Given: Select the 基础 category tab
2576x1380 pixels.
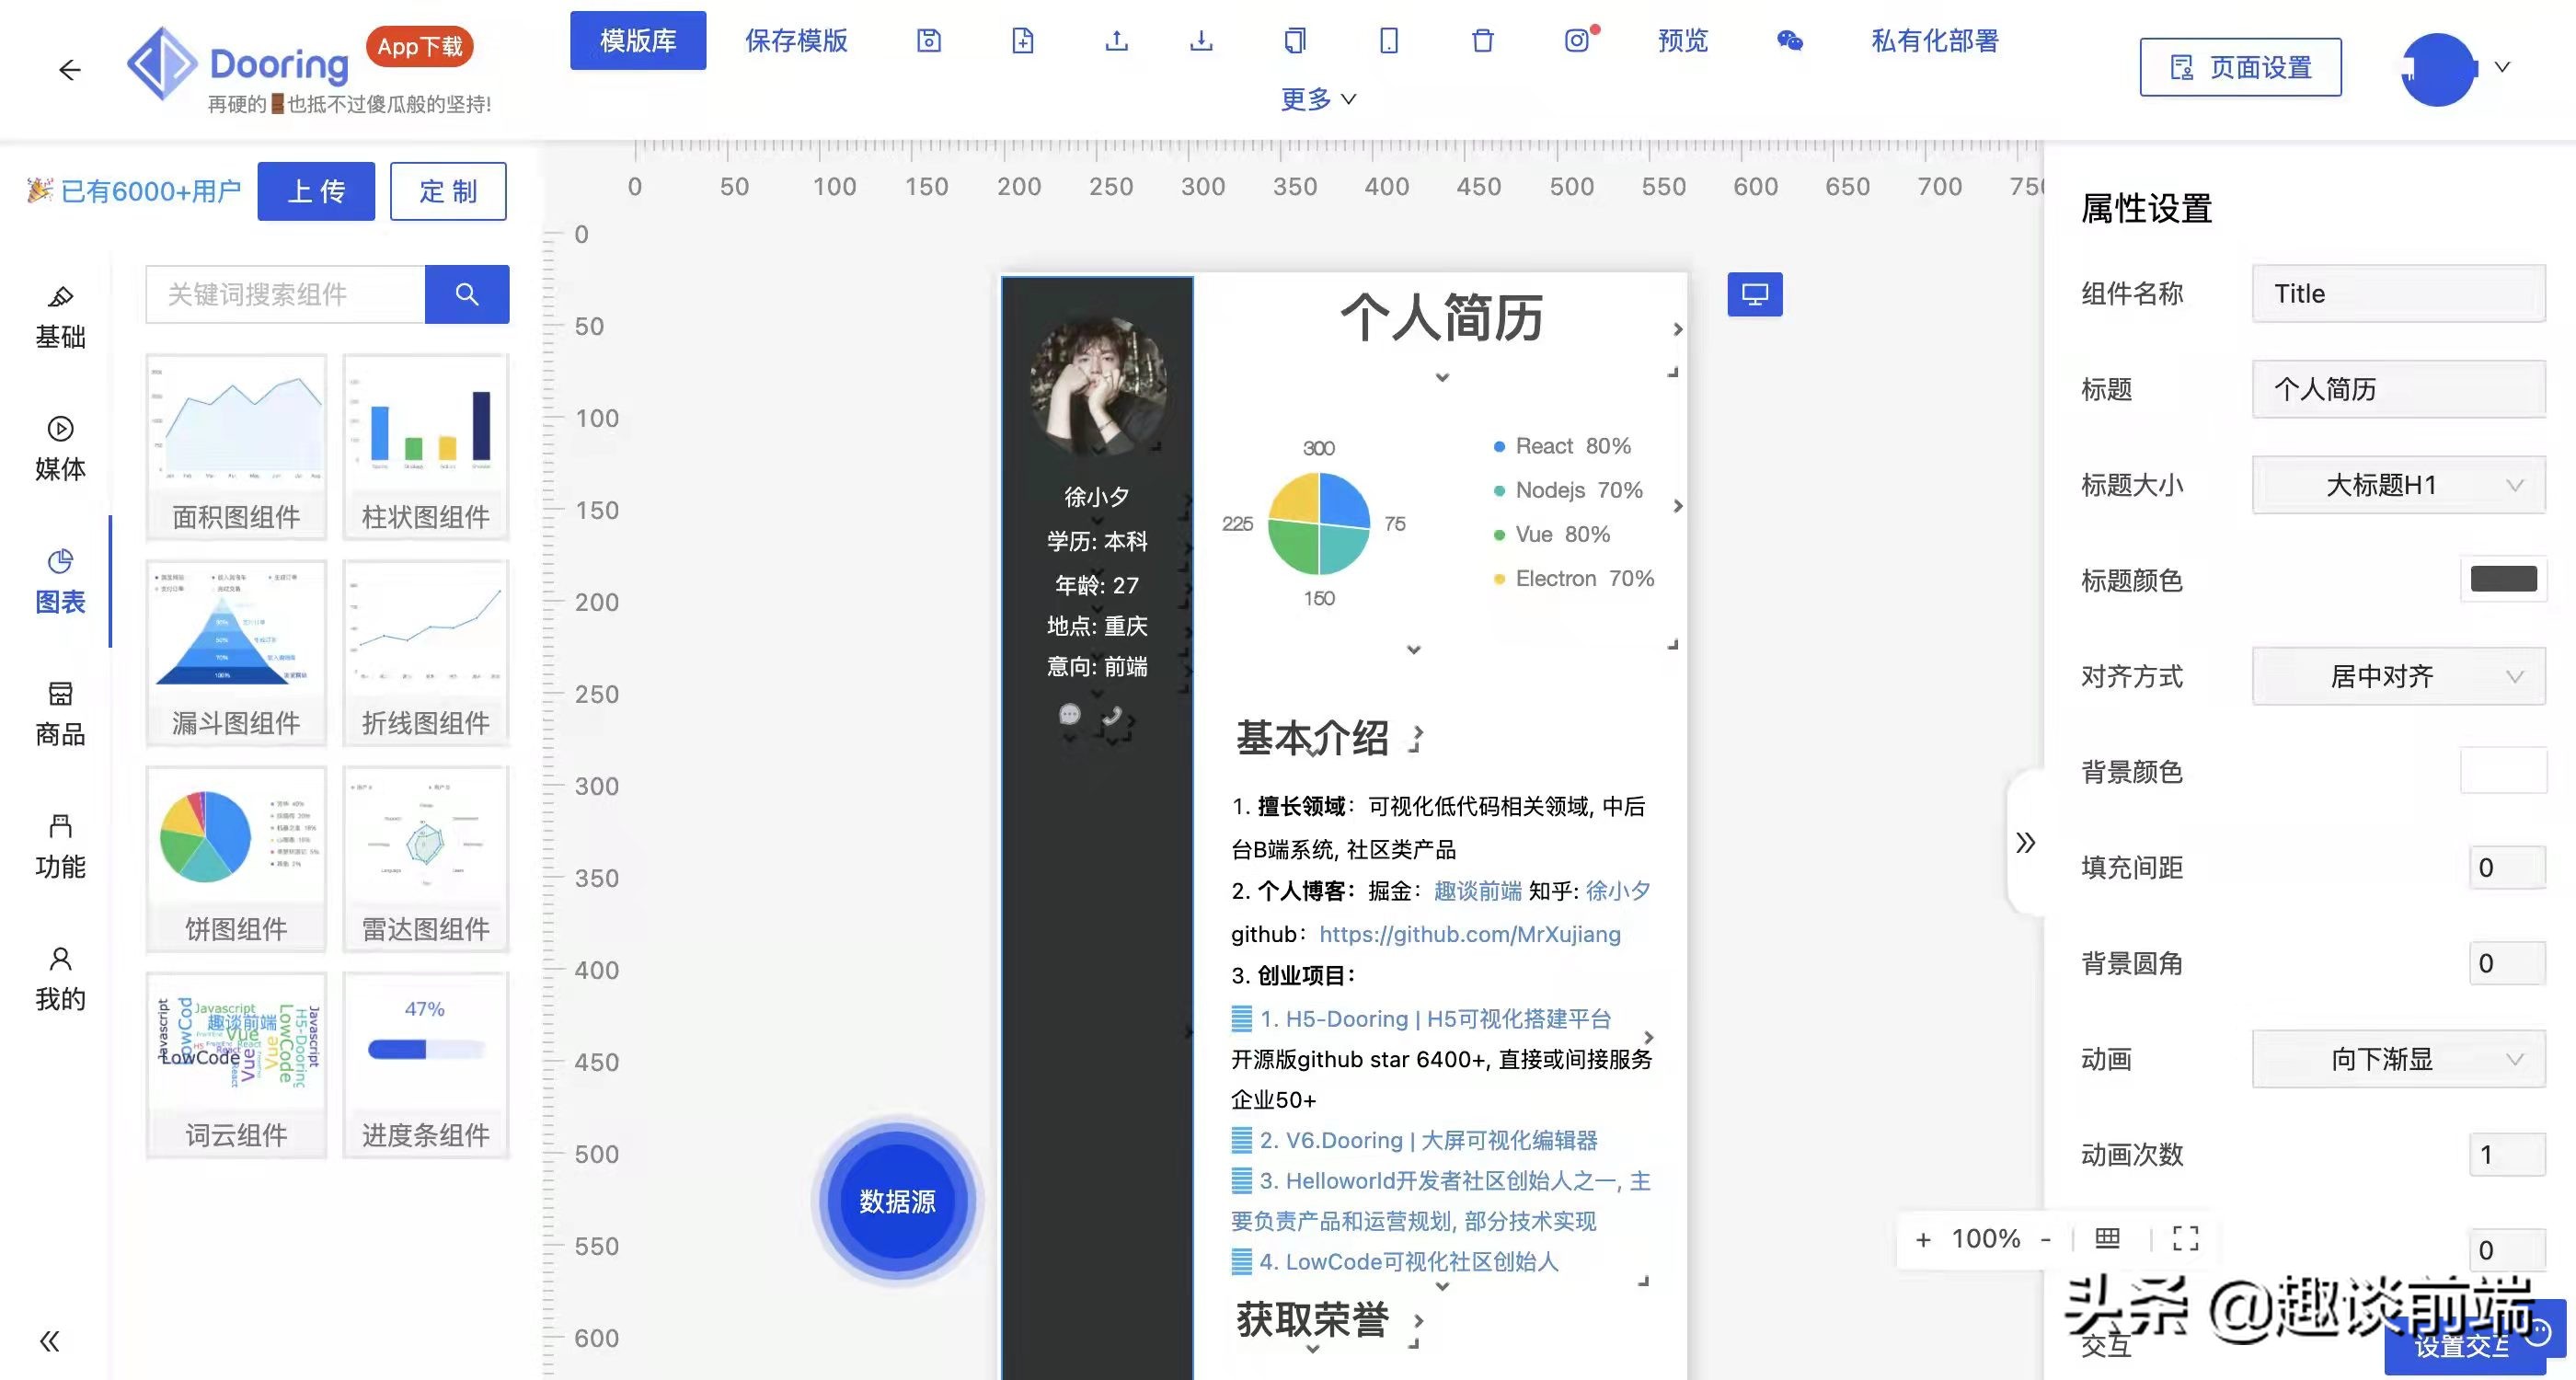Looking at the screenshot, I should (60, 318).
